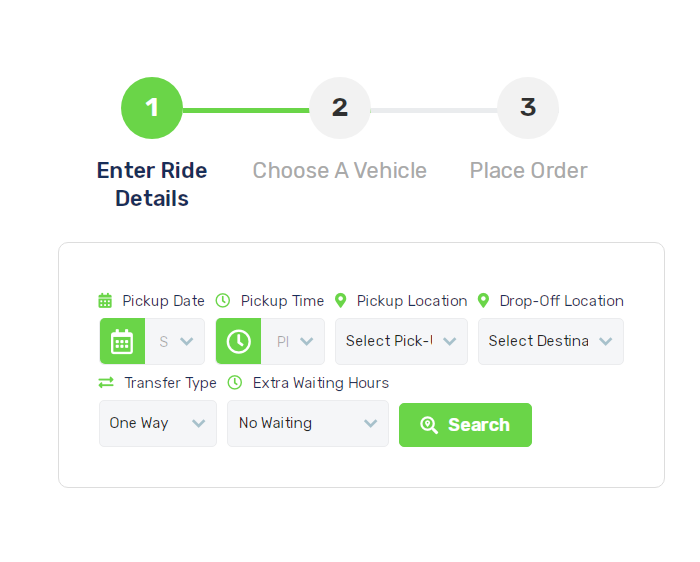Go to step 2 circle
This screenshot has width=700, height=562.
point(340,108)
